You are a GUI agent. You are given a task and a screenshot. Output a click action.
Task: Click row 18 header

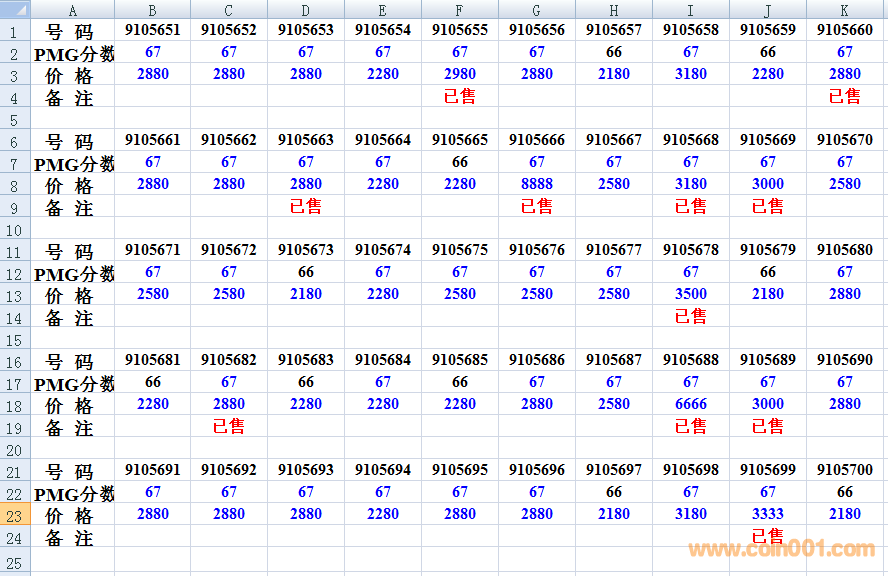click(15, 406)
